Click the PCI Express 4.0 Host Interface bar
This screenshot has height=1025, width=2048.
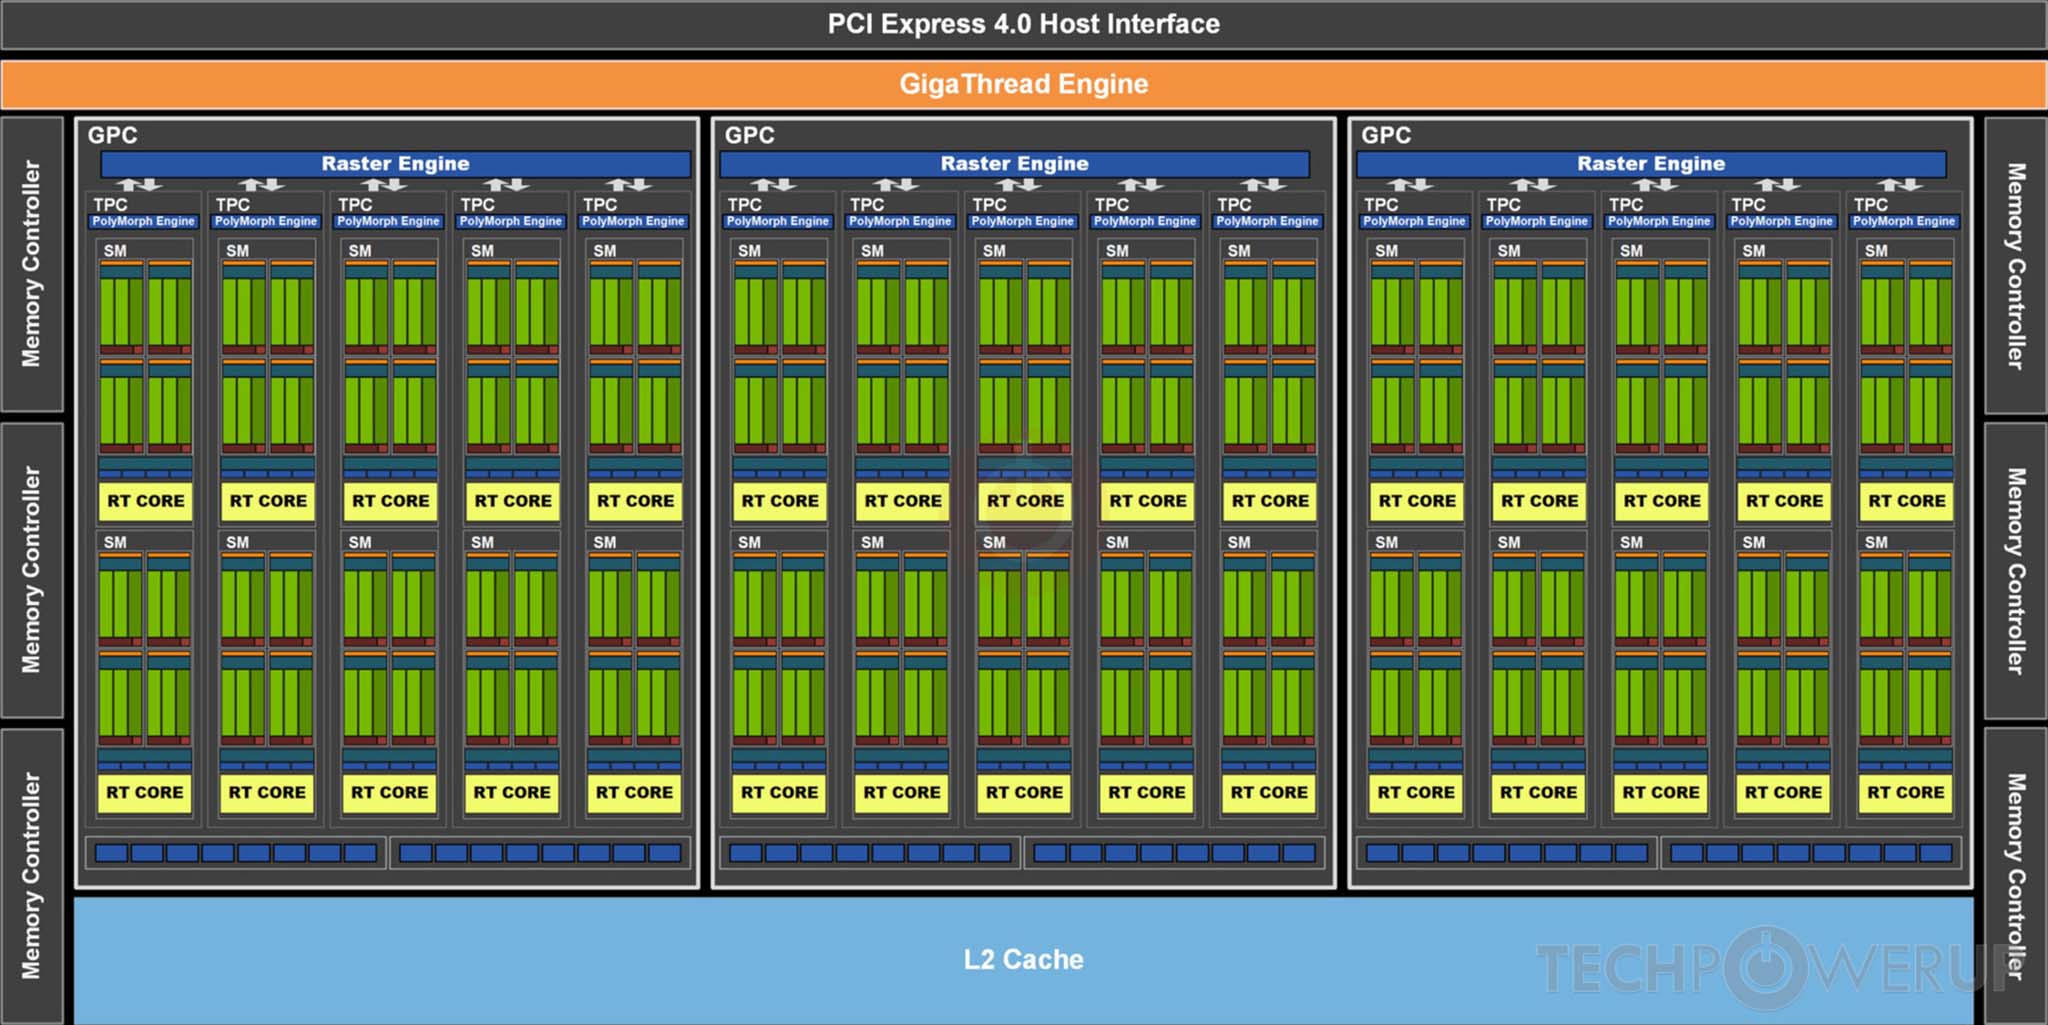click(1023, 24)
